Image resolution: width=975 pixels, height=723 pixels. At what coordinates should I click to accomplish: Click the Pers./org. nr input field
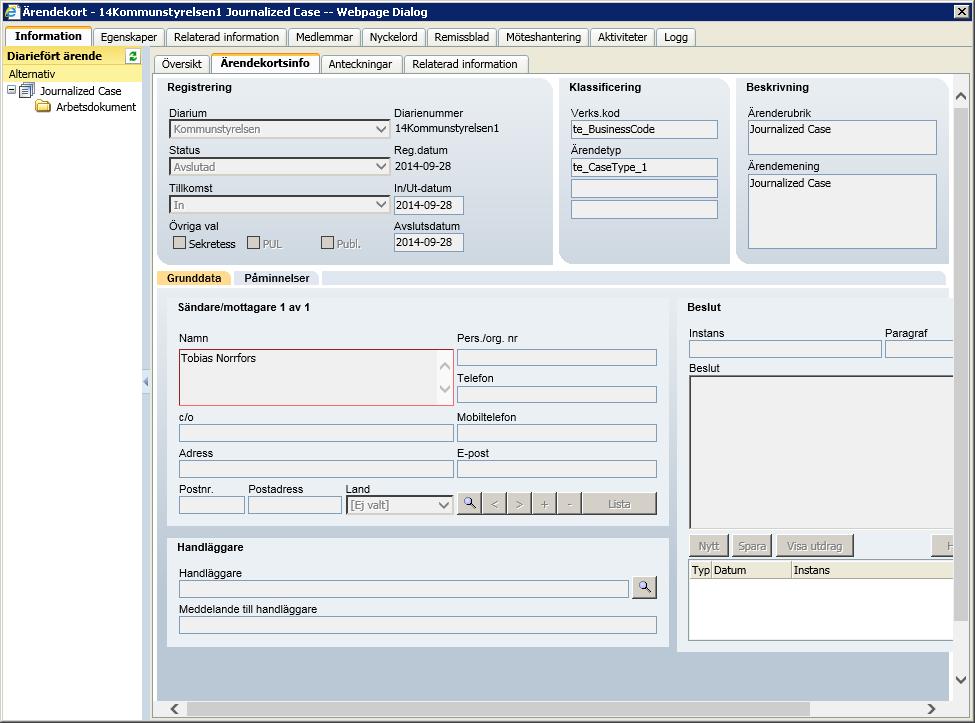[557, 357]
